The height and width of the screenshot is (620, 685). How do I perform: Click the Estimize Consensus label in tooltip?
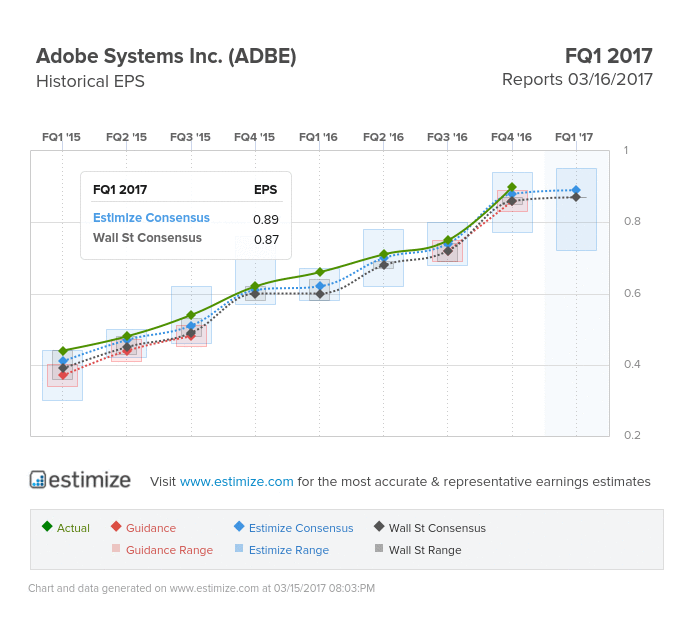(x=151, y=218)
